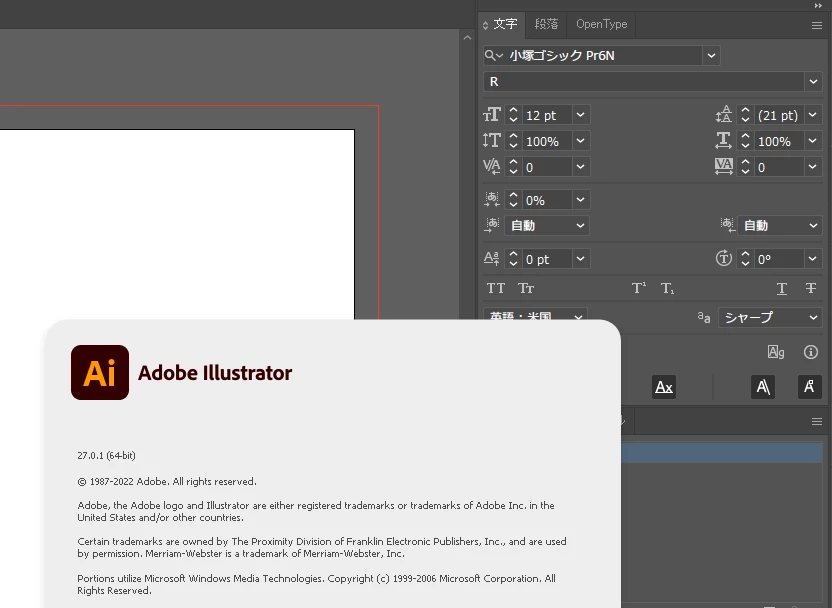The image size is (832, 608).
Task: Click the font search magnifier icon
Action: pyautogui.click(x=493, y=55)
